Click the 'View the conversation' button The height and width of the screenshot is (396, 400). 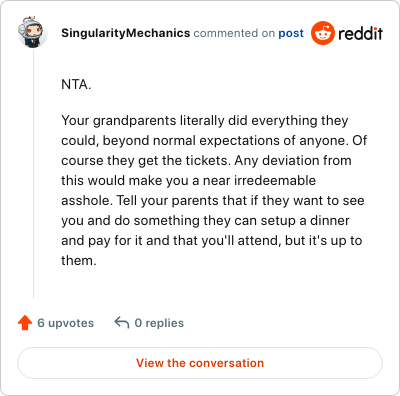200,363
